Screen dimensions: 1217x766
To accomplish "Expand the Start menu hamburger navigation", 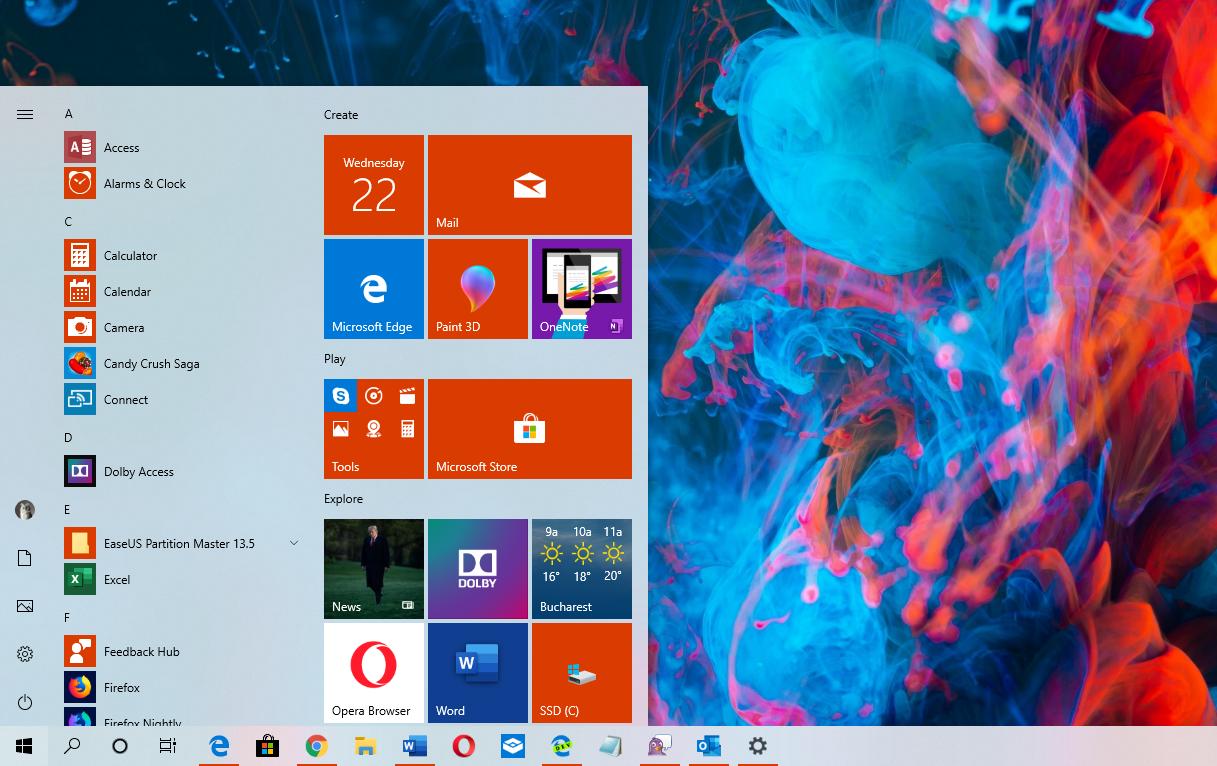I will pyautogui.click(x=25, y=114).
